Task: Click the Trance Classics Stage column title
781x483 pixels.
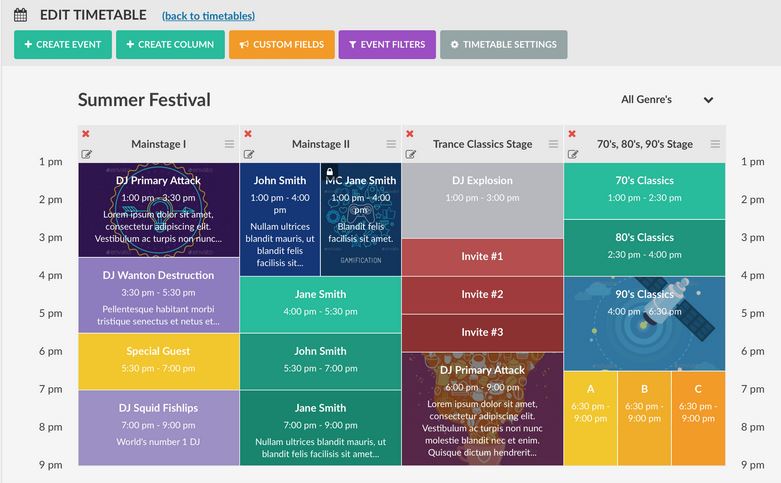Action: (x=482, y=144)
